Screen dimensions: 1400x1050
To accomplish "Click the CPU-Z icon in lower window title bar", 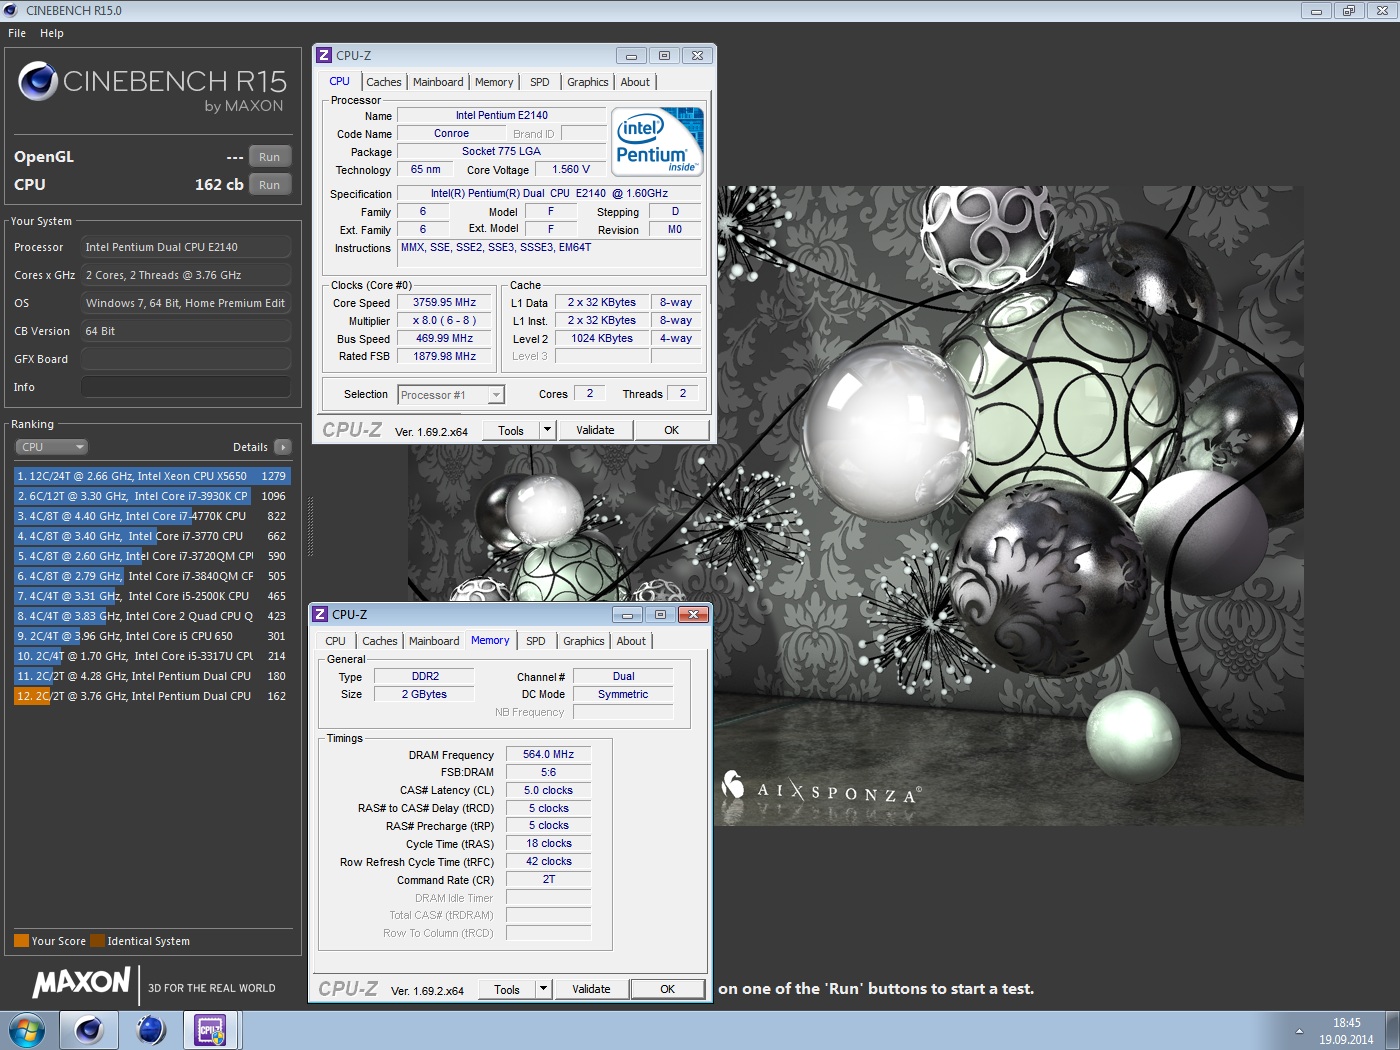I will [x=320, y=614].
